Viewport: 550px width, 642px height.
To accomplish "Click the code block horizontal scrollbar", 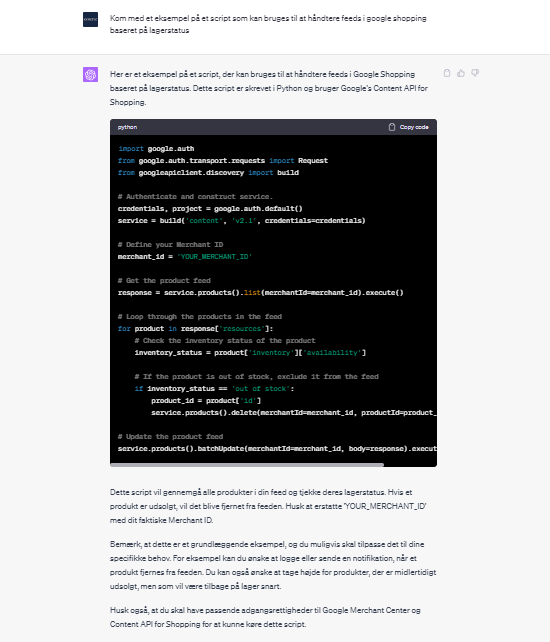I will pos(247,465).
